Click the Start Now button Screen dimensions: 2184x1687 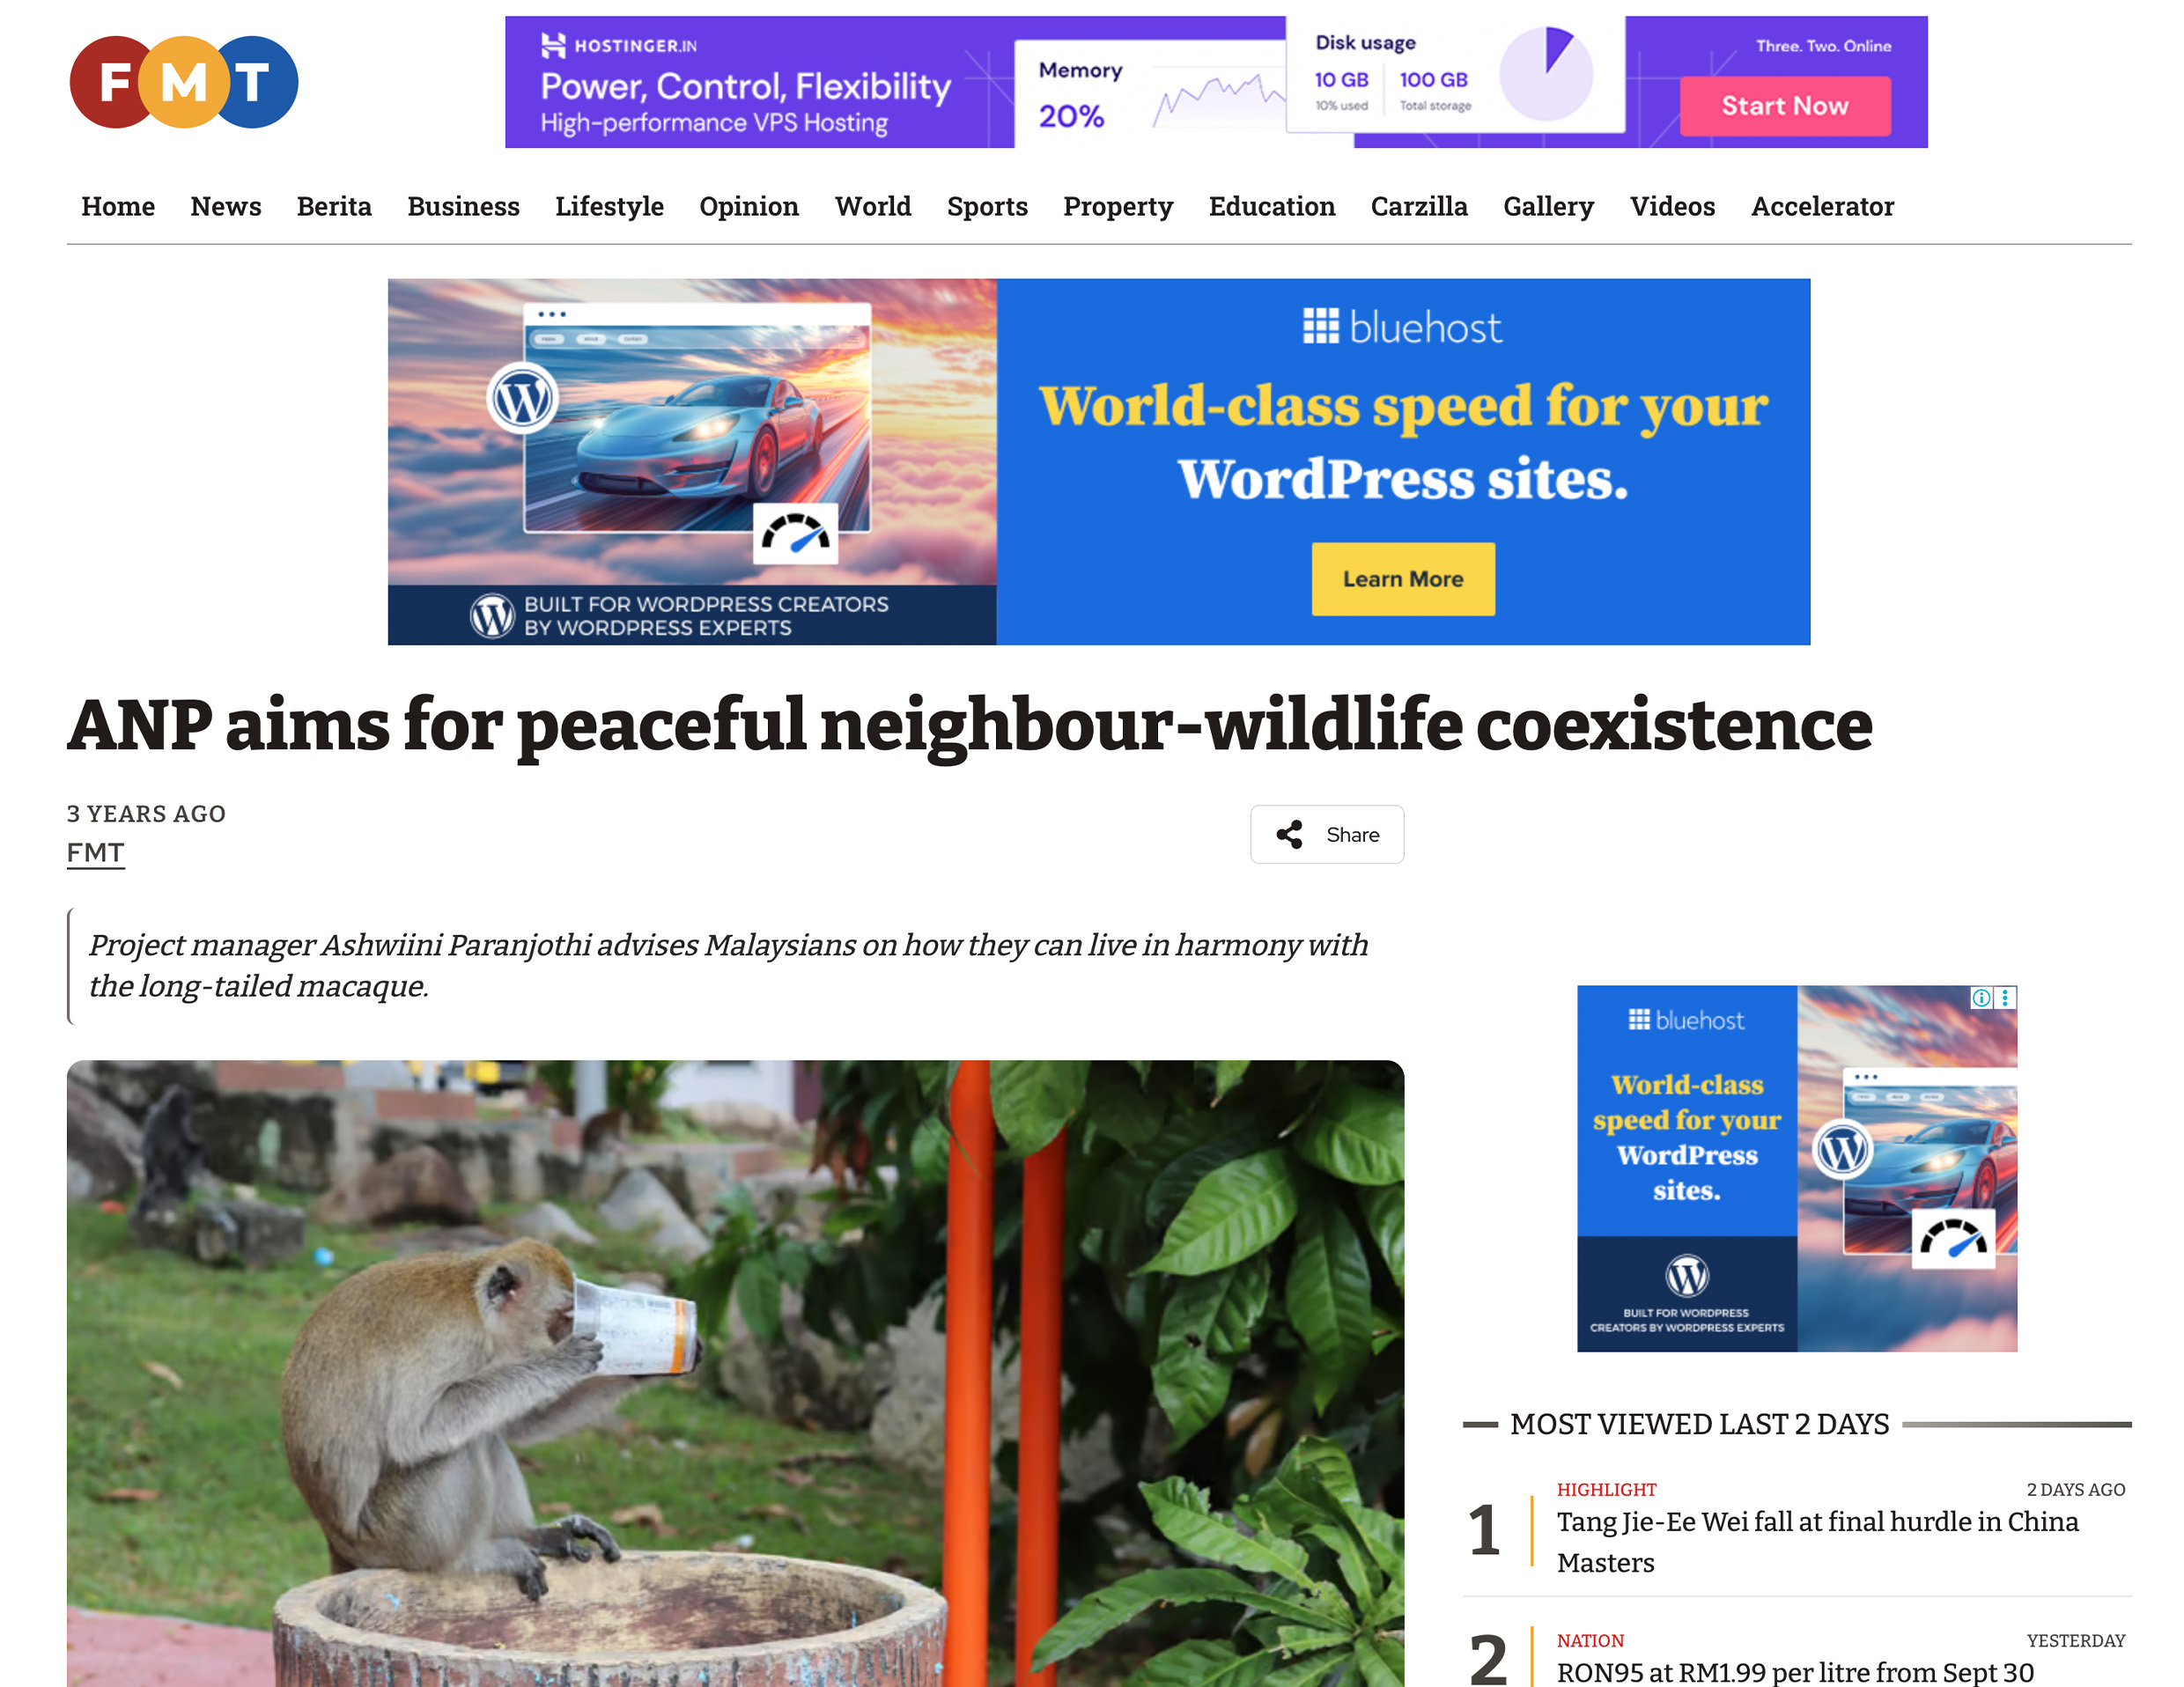[x=1784, y=106]
